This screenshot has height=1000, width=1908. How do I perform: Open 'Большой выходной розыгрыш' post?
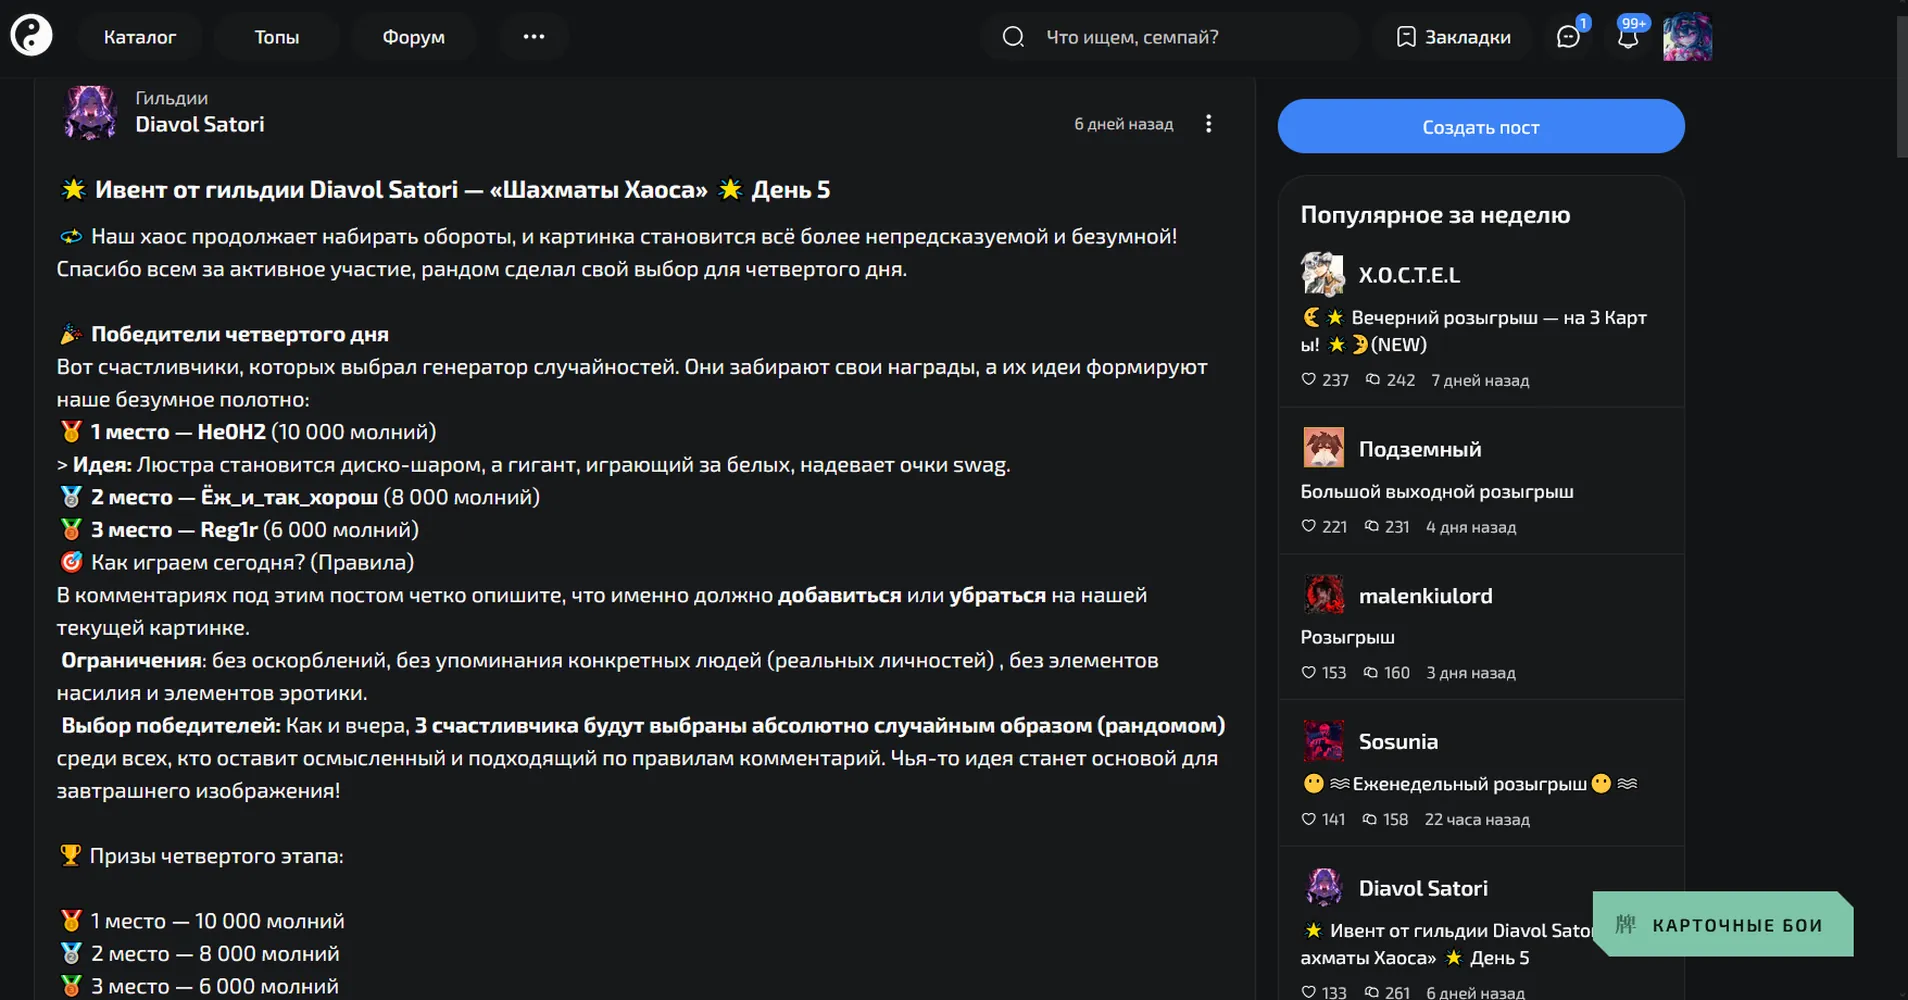(1437, 491)
